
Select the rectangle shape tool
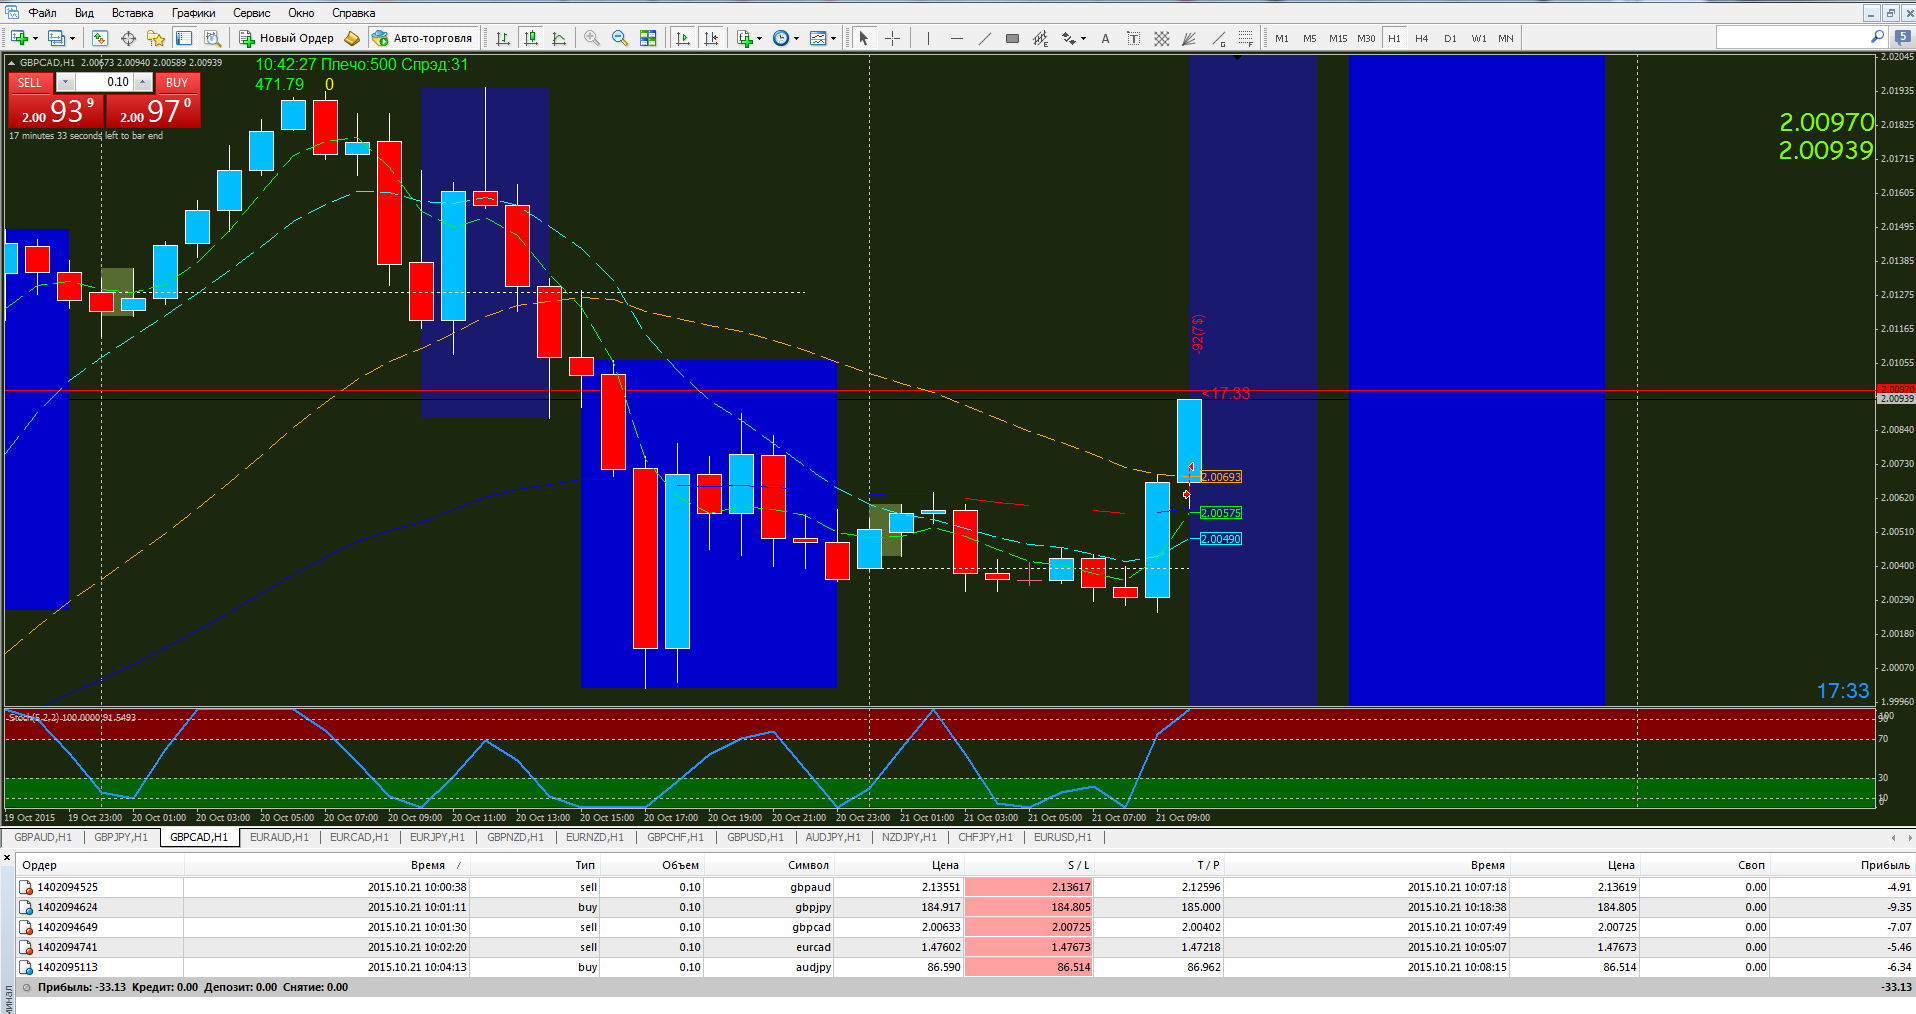pyautogui.click(x=1012, y=38)
